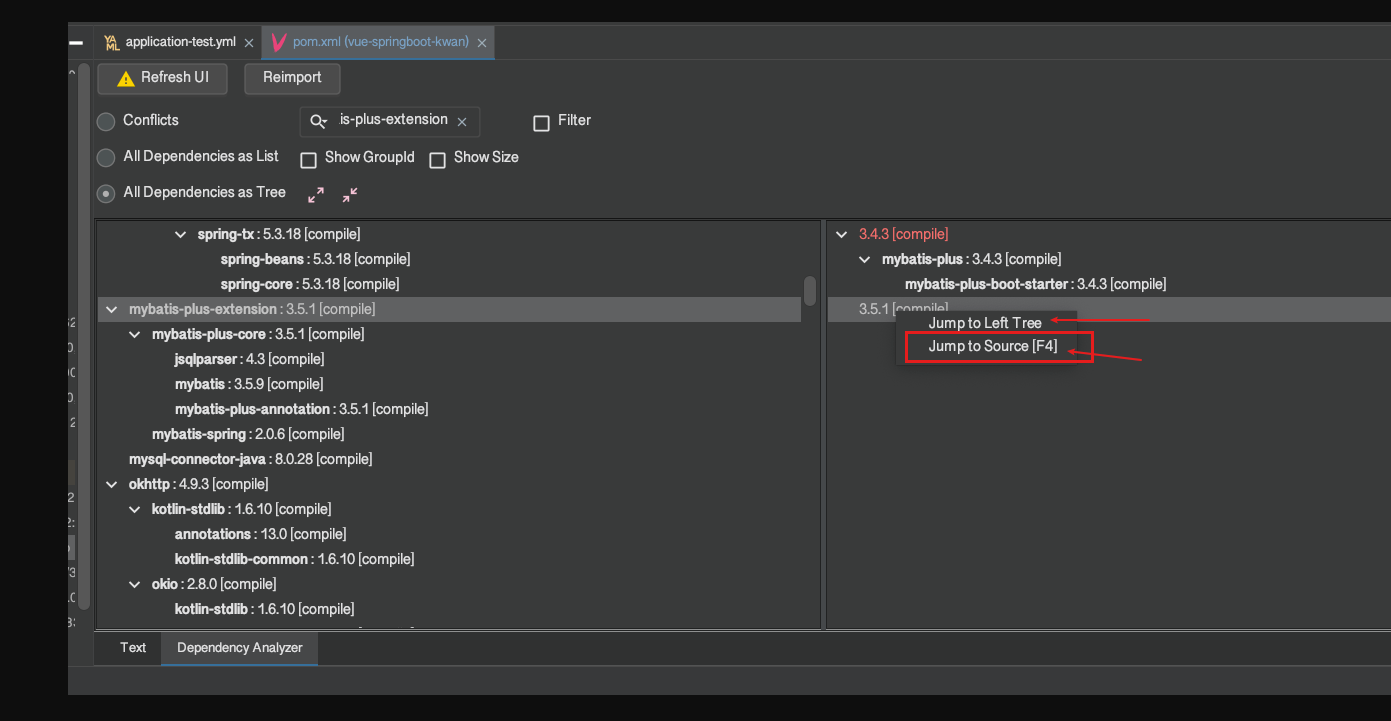Click the collapse all tree icon
This screenshot has height=721, width=1391.
coord(350,195)
